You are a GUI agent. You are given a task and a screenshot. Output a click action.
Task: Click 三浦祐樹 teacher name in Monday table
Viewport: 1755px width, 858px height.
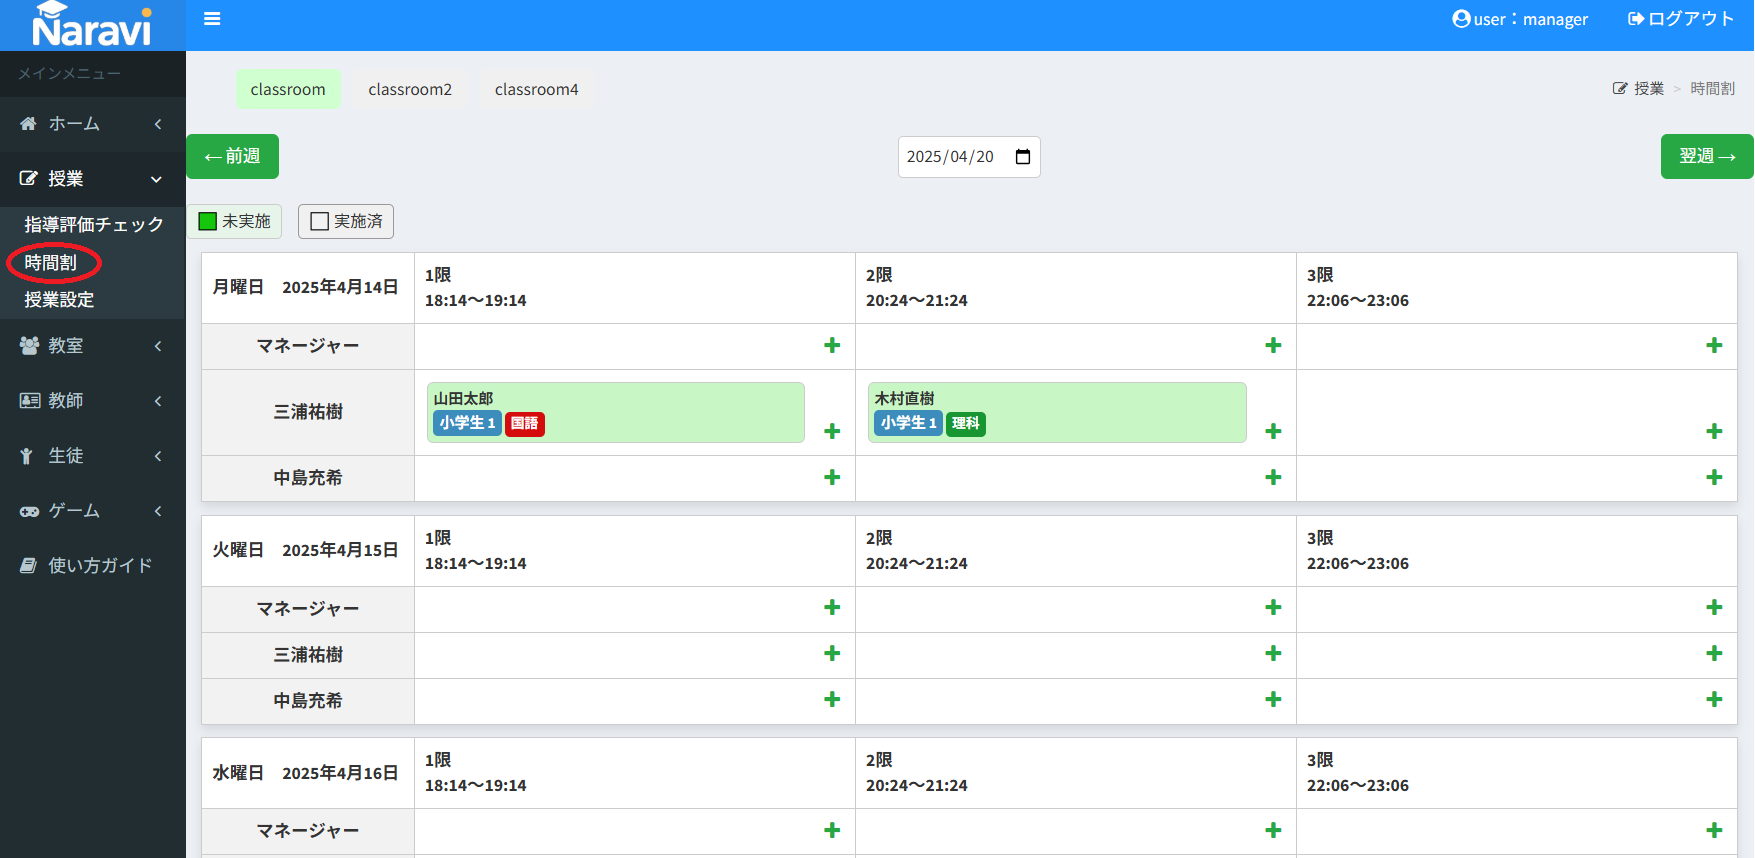(308, 412)
